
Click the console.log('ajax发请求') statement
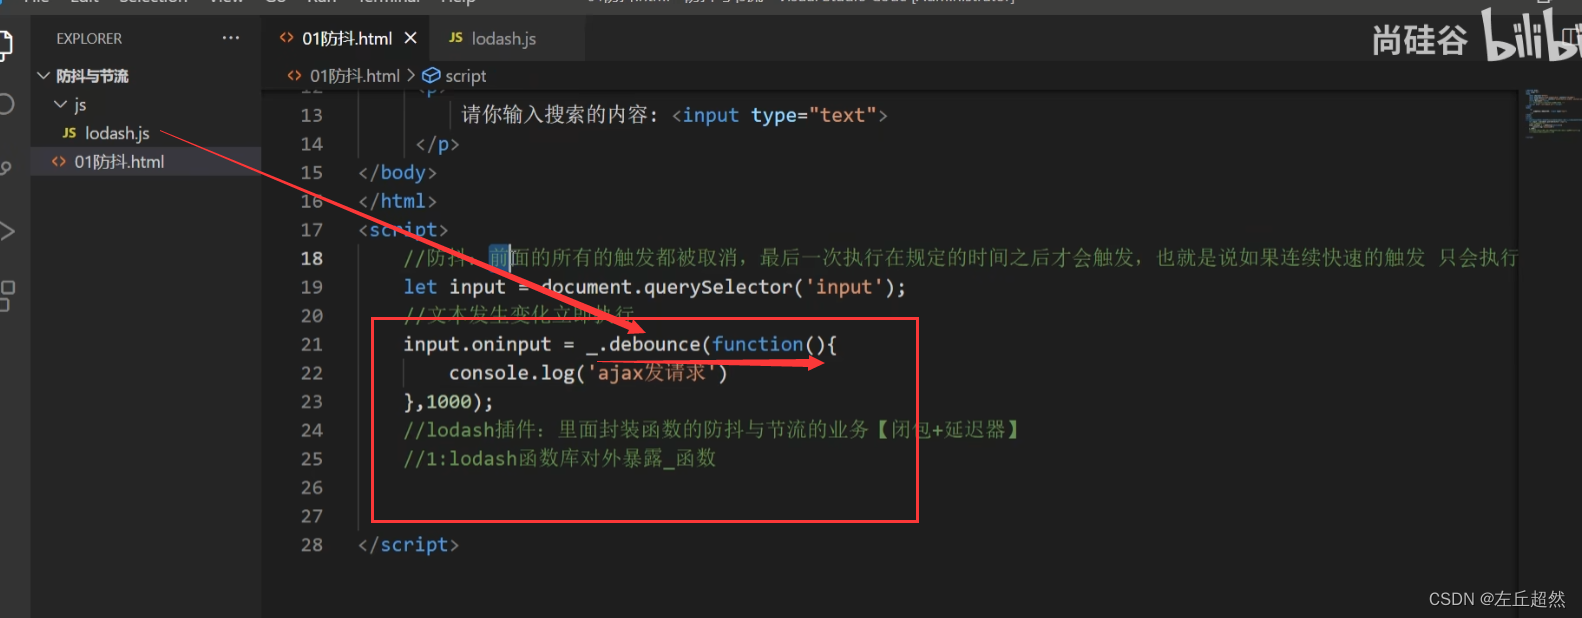coord(588,373)
